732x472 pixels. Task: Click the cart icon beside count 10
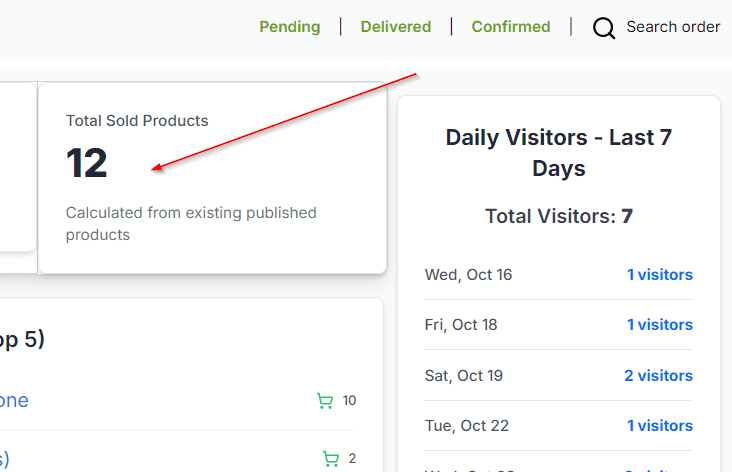click(x=324, y=401)
